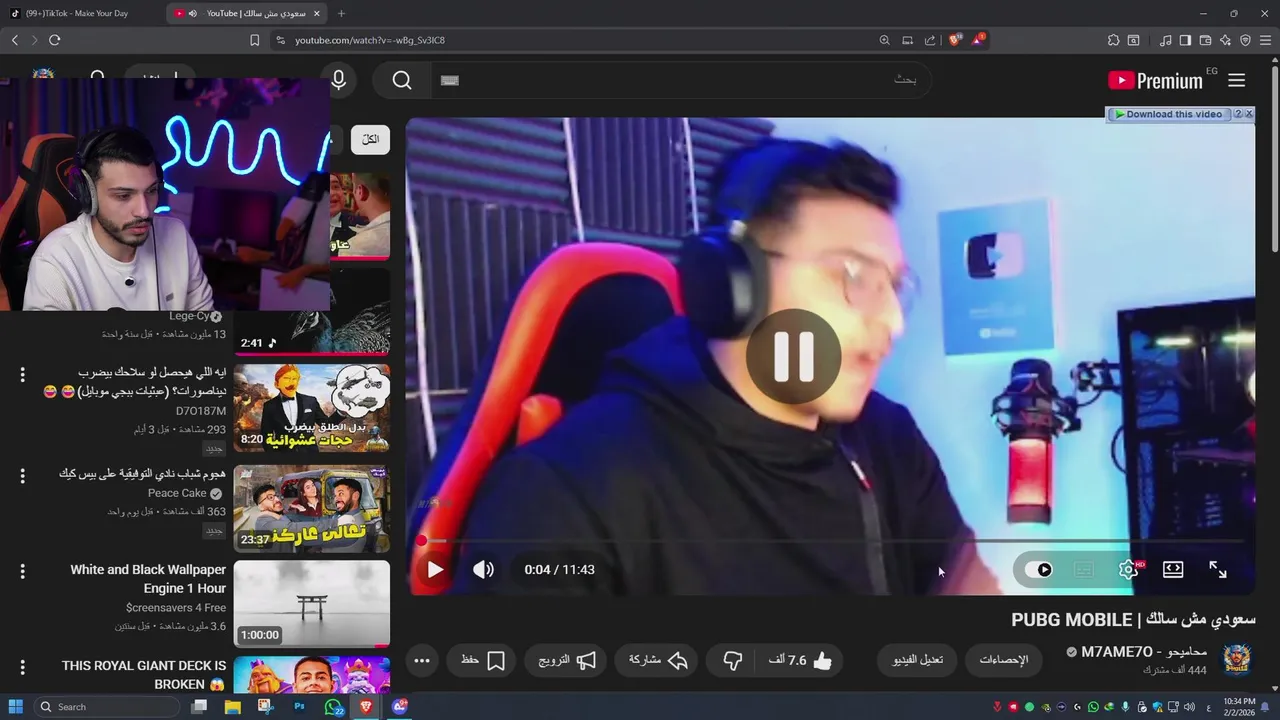
Task: Open Photoshop from the taskbar
Action: point(298,706)
